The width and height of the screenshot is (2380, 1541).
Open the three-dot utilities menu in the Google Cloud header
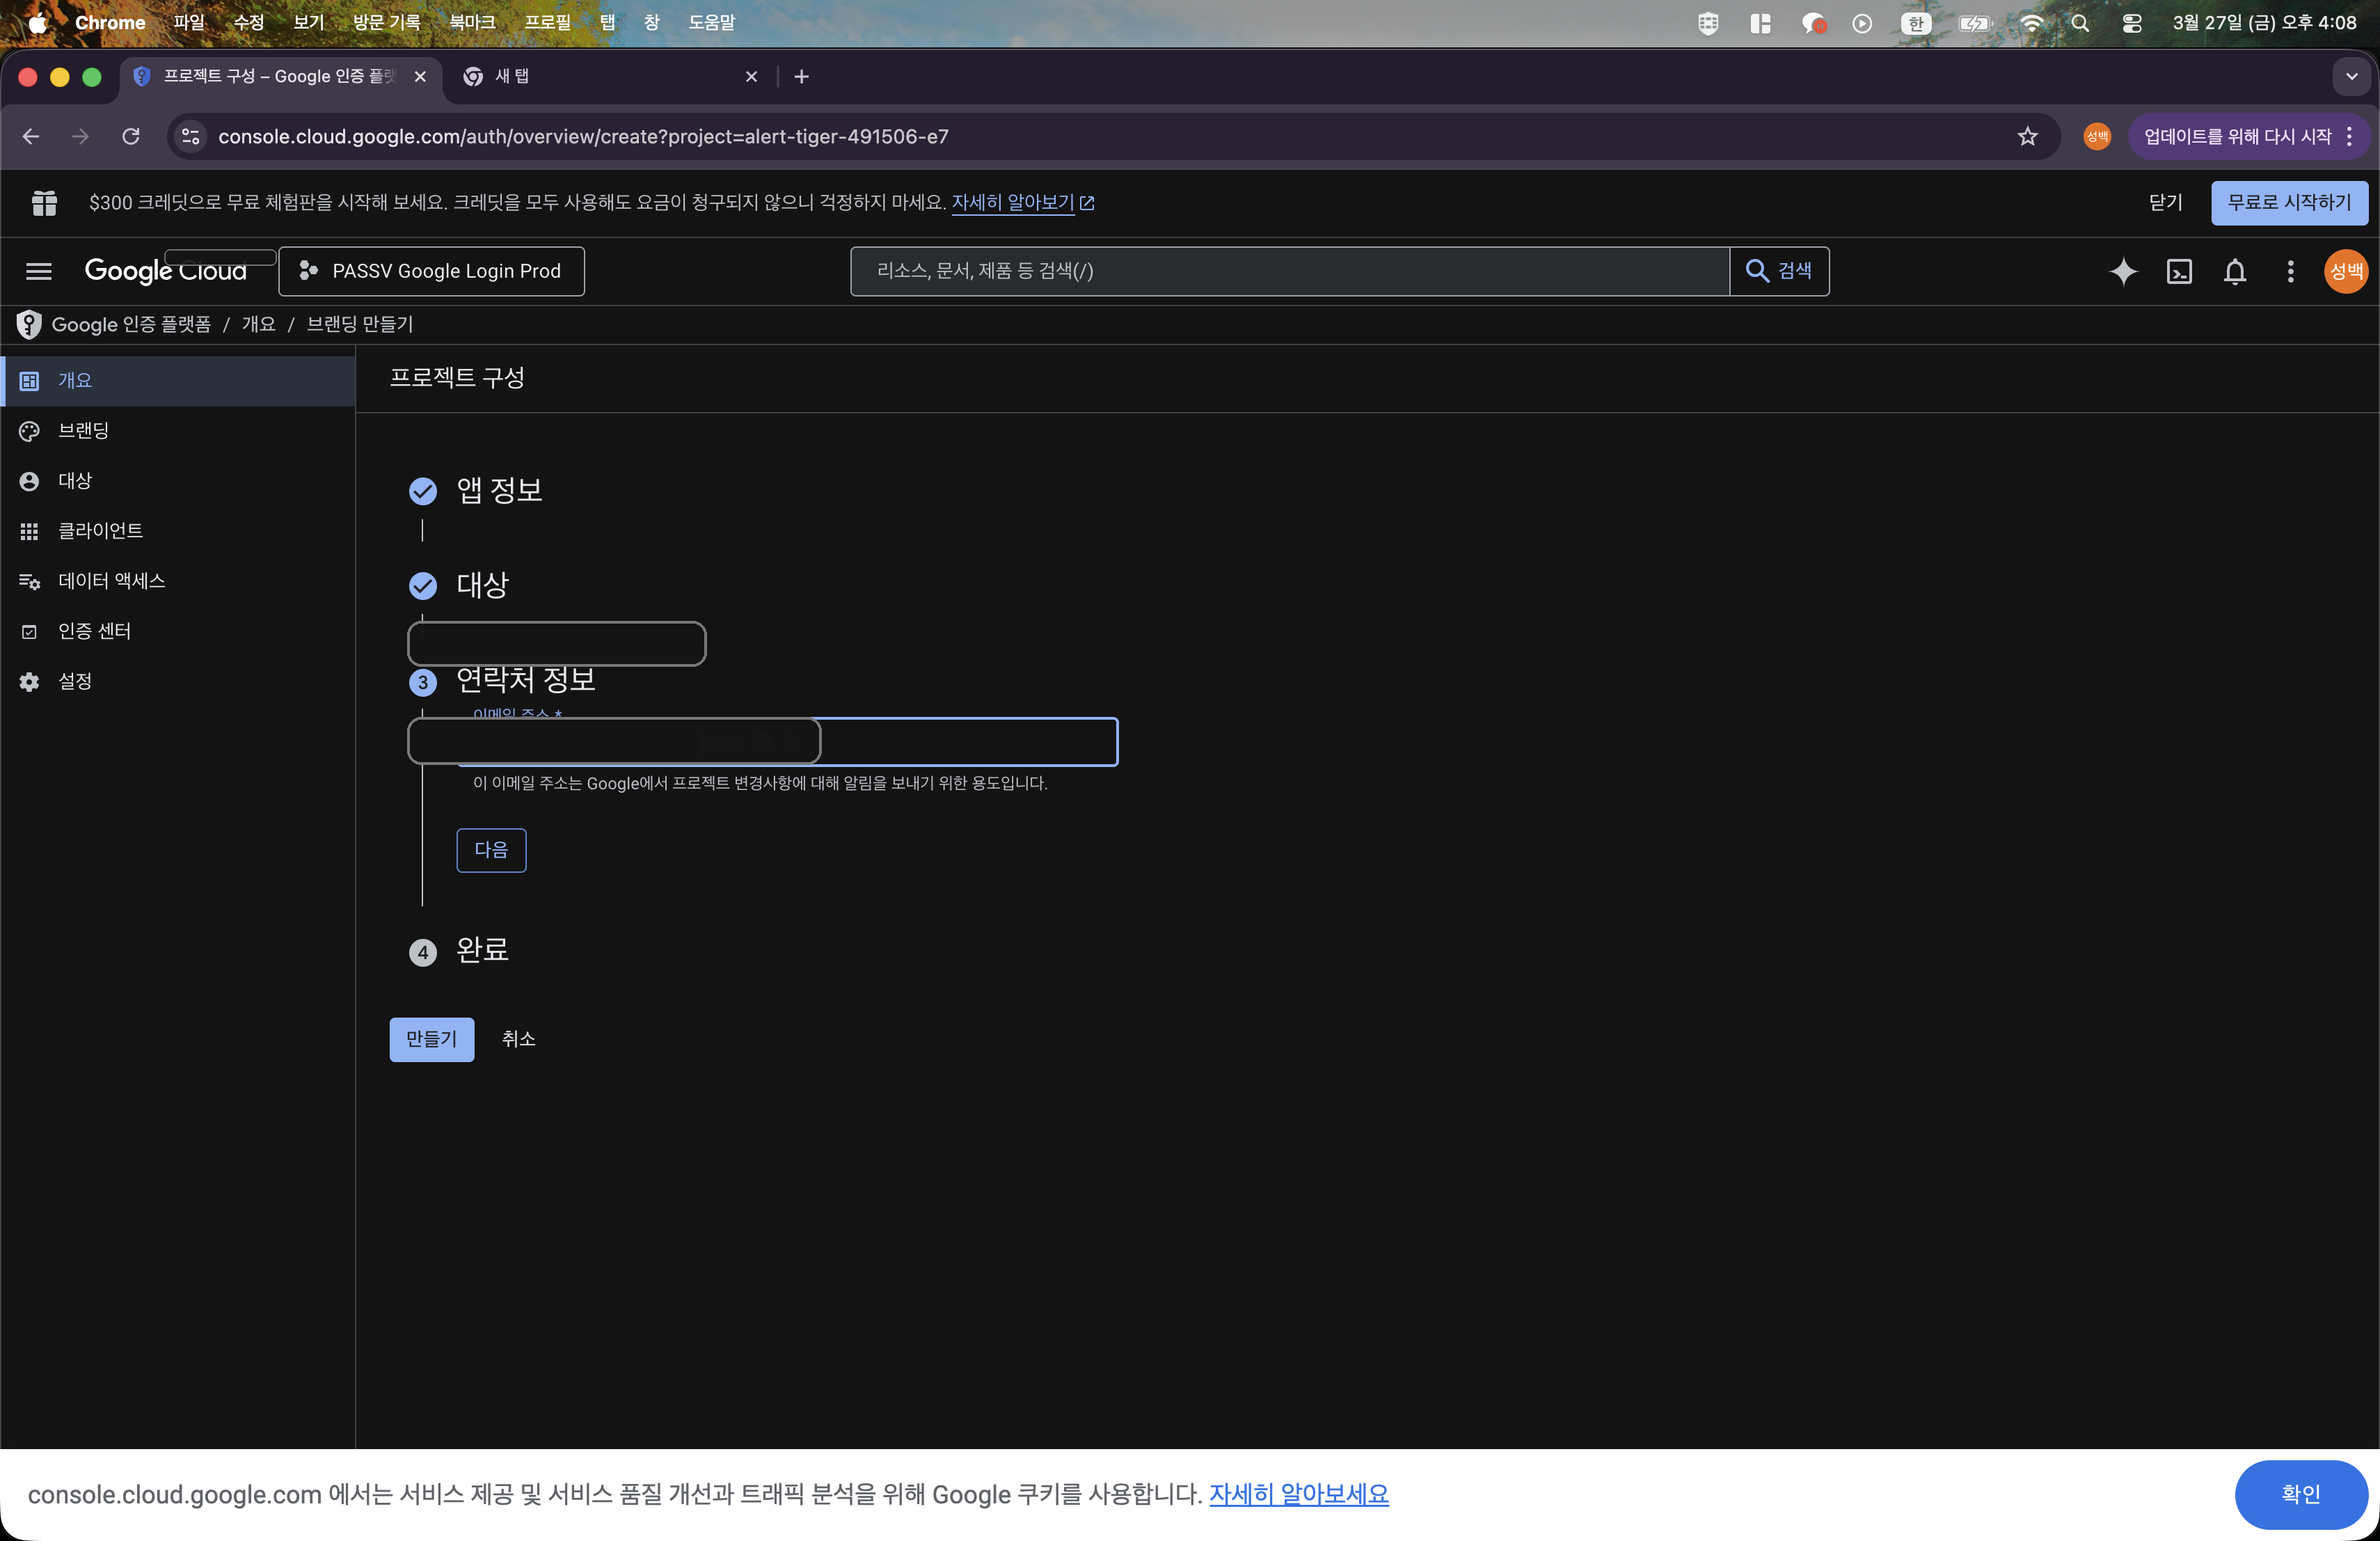[x=2290, y=271]
